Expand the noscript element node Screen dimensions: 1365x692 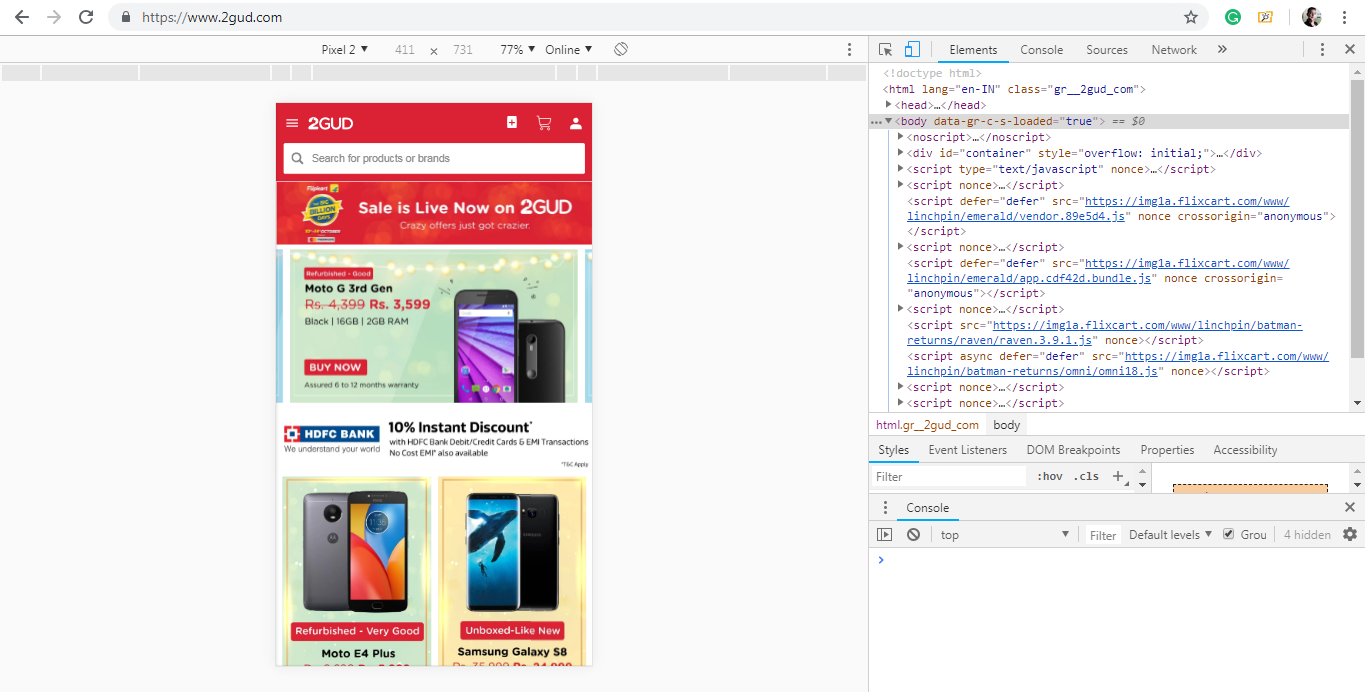click(x=901, y=137)
